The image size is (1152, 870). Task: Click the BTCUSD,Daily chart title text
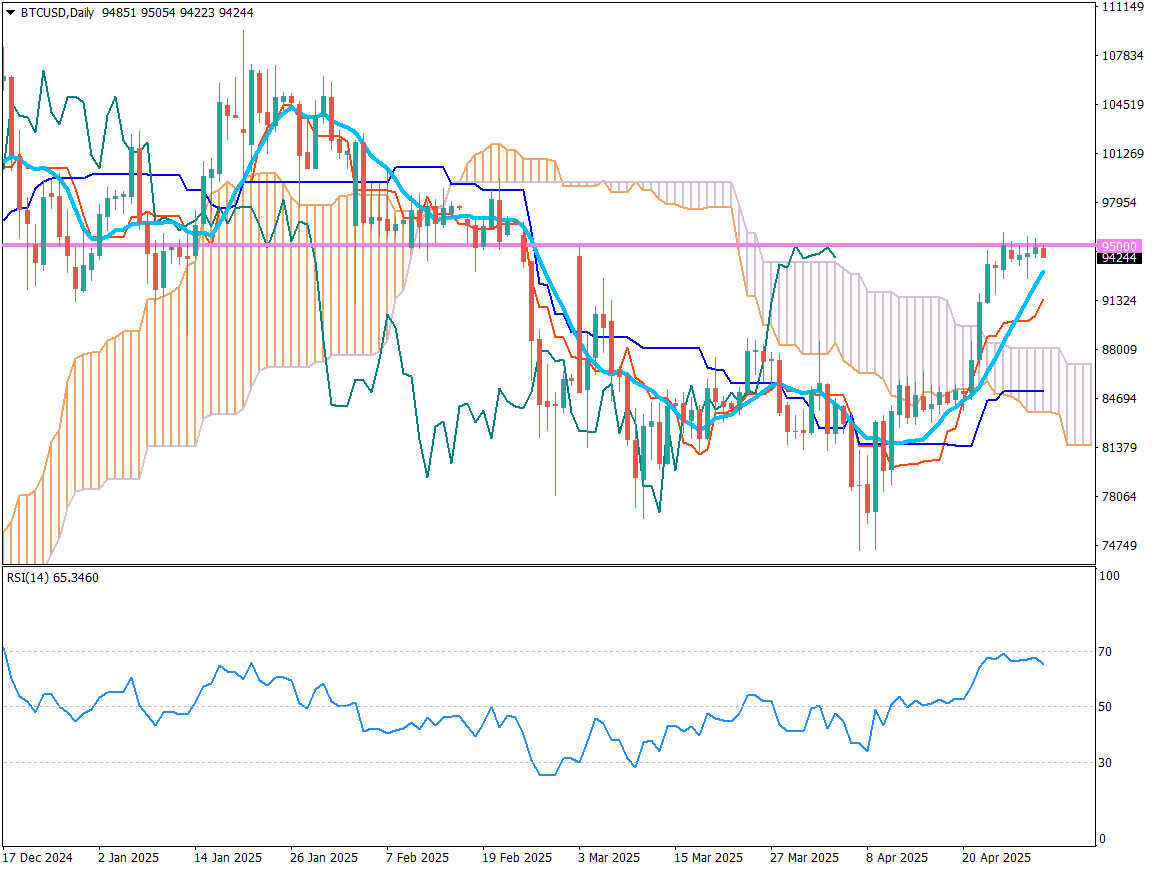[58, 12]
